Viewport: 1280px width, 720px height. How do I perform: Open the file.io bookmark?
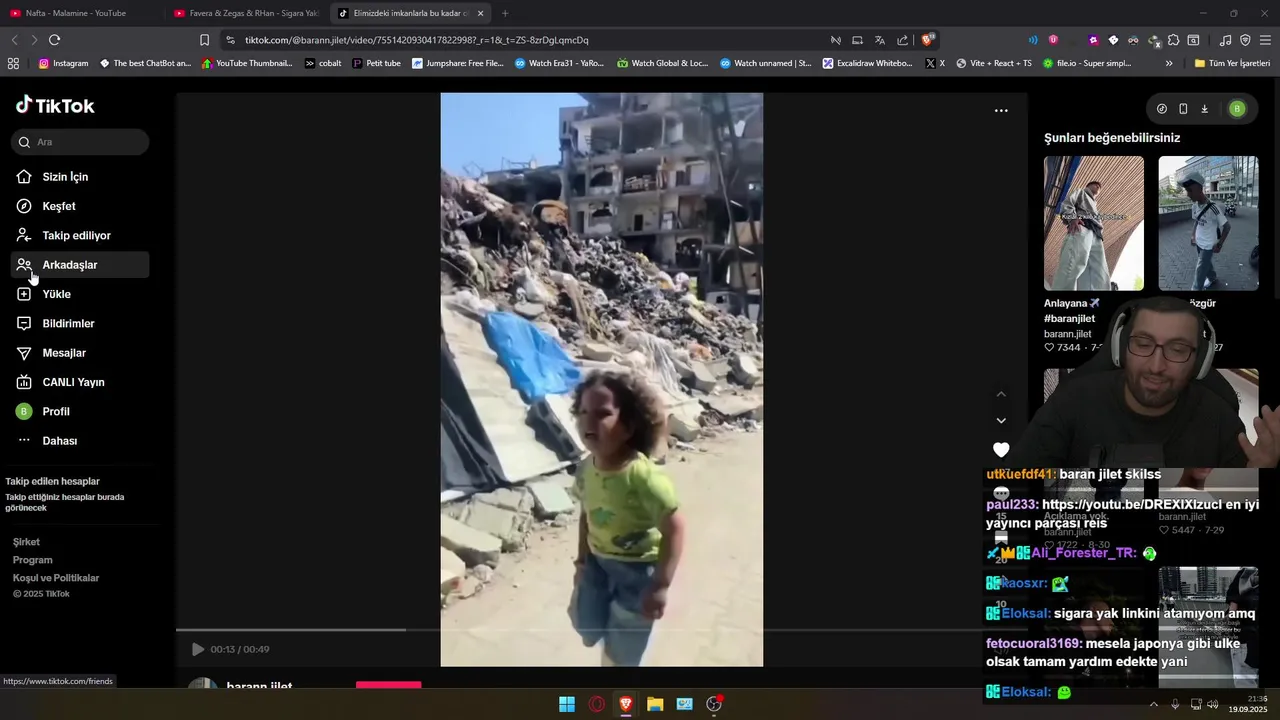click(1086, 63)
